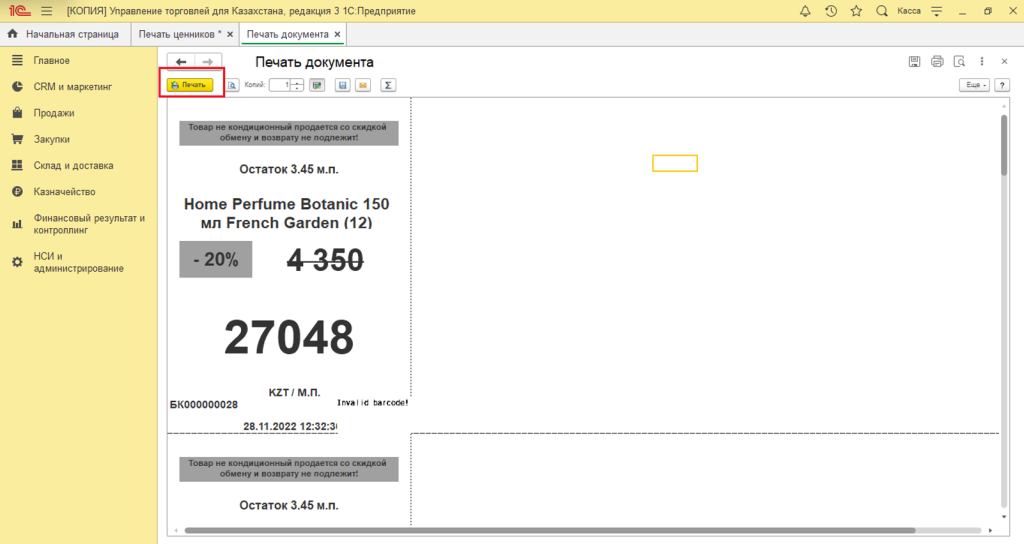This screenshot has width=1024, height=544.
Task: Click the code БК000000028
Action: click(x=204, y=405)
